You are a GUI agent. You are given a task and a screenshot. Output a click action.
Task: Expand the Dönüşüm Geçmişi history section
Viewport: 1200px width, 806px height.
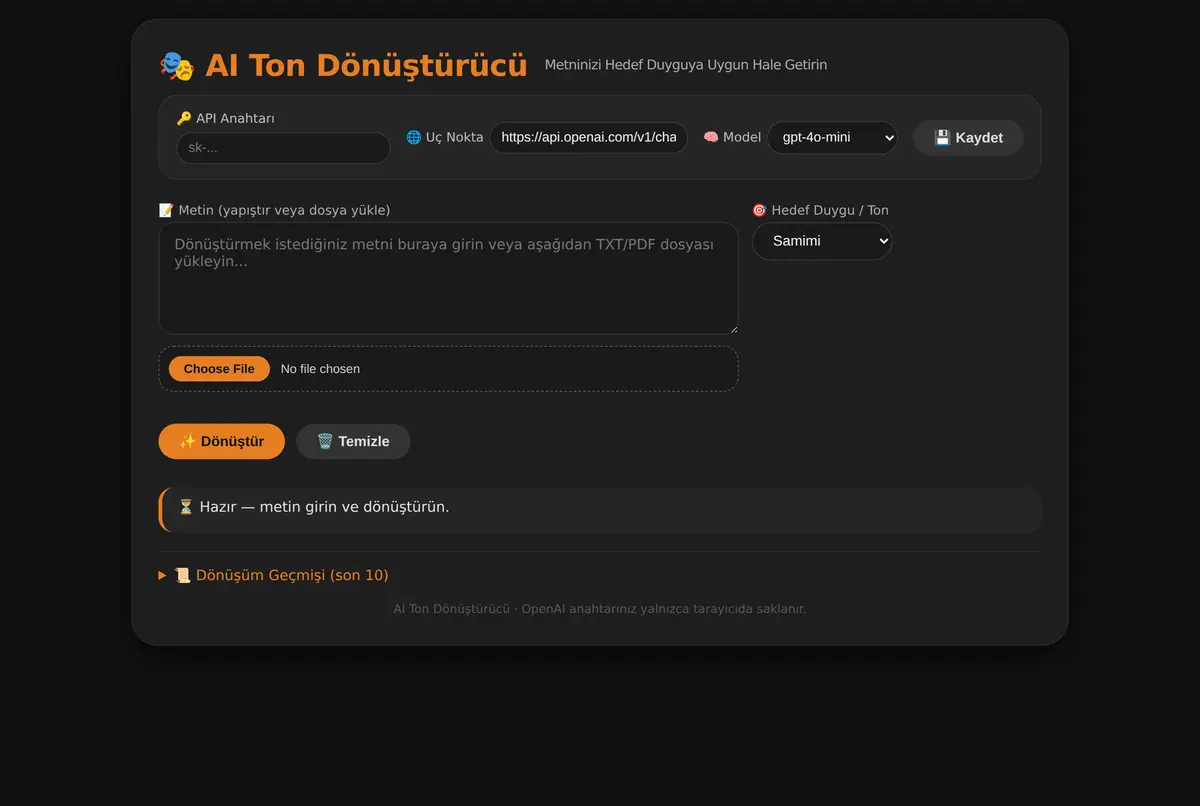pos(274,575)
